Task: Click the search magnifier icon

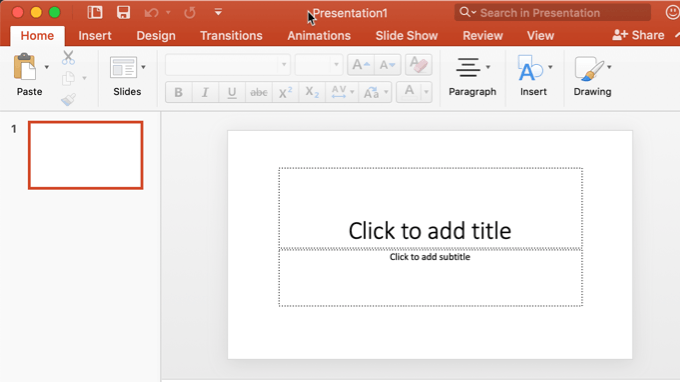Action: 464,12
